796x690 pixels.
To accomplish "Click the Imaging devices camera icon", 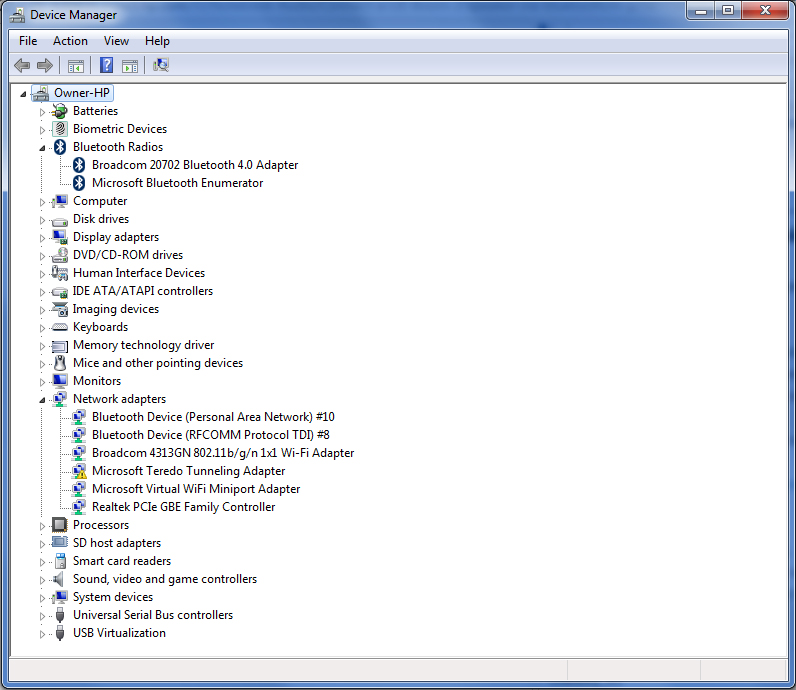I will (x=60, y=309).
